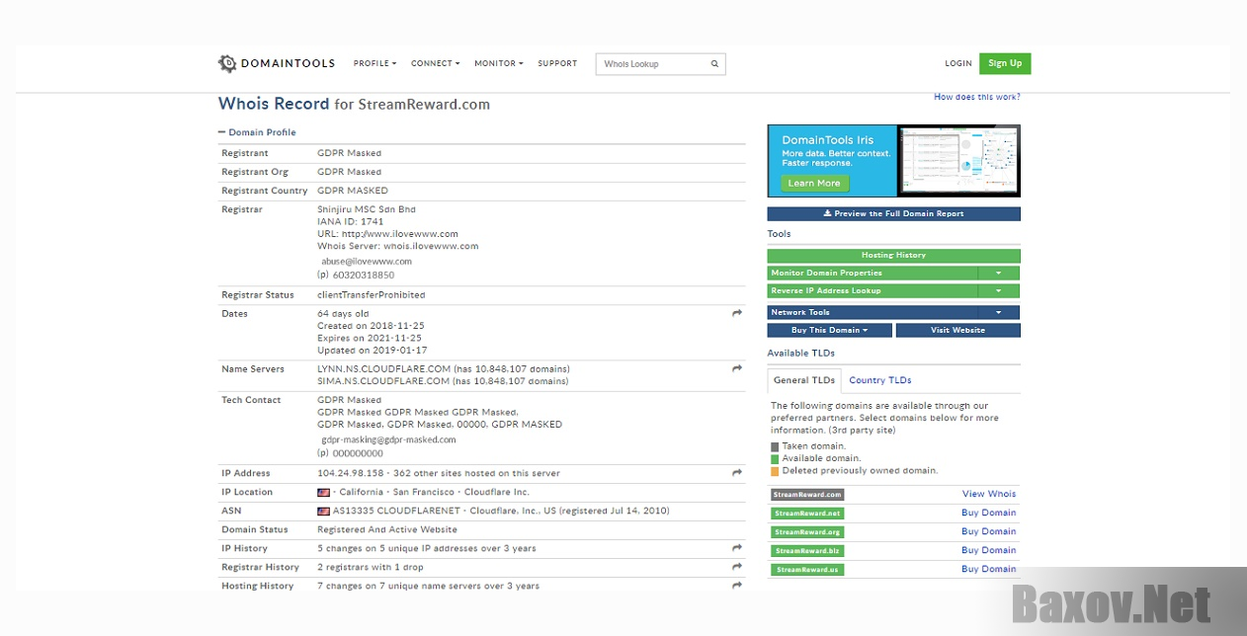This screenshot has width=1247, height=636.
Task: Click the 'Expires on 2021-11-25' date
Action: pyautogui.click(x=369, y=338)
